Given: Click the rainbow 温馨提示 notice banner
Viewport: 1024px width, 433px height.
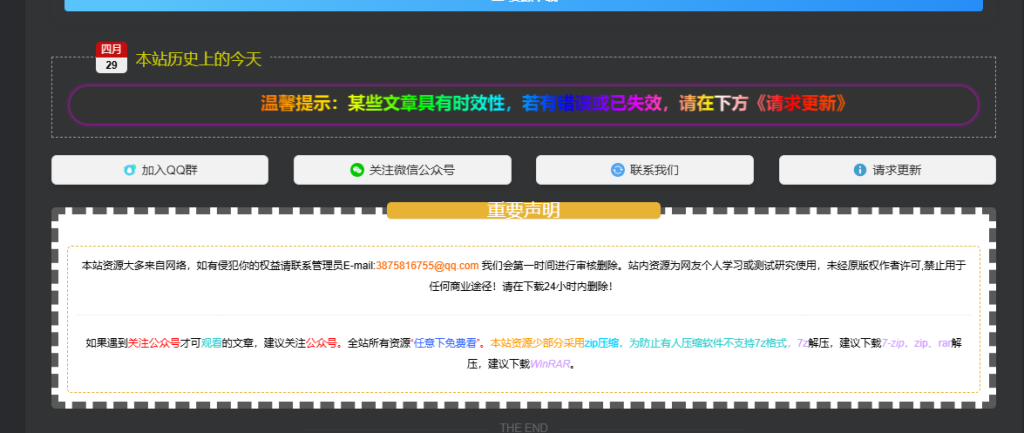Looking at the screenshot, I should click(524, 104).
